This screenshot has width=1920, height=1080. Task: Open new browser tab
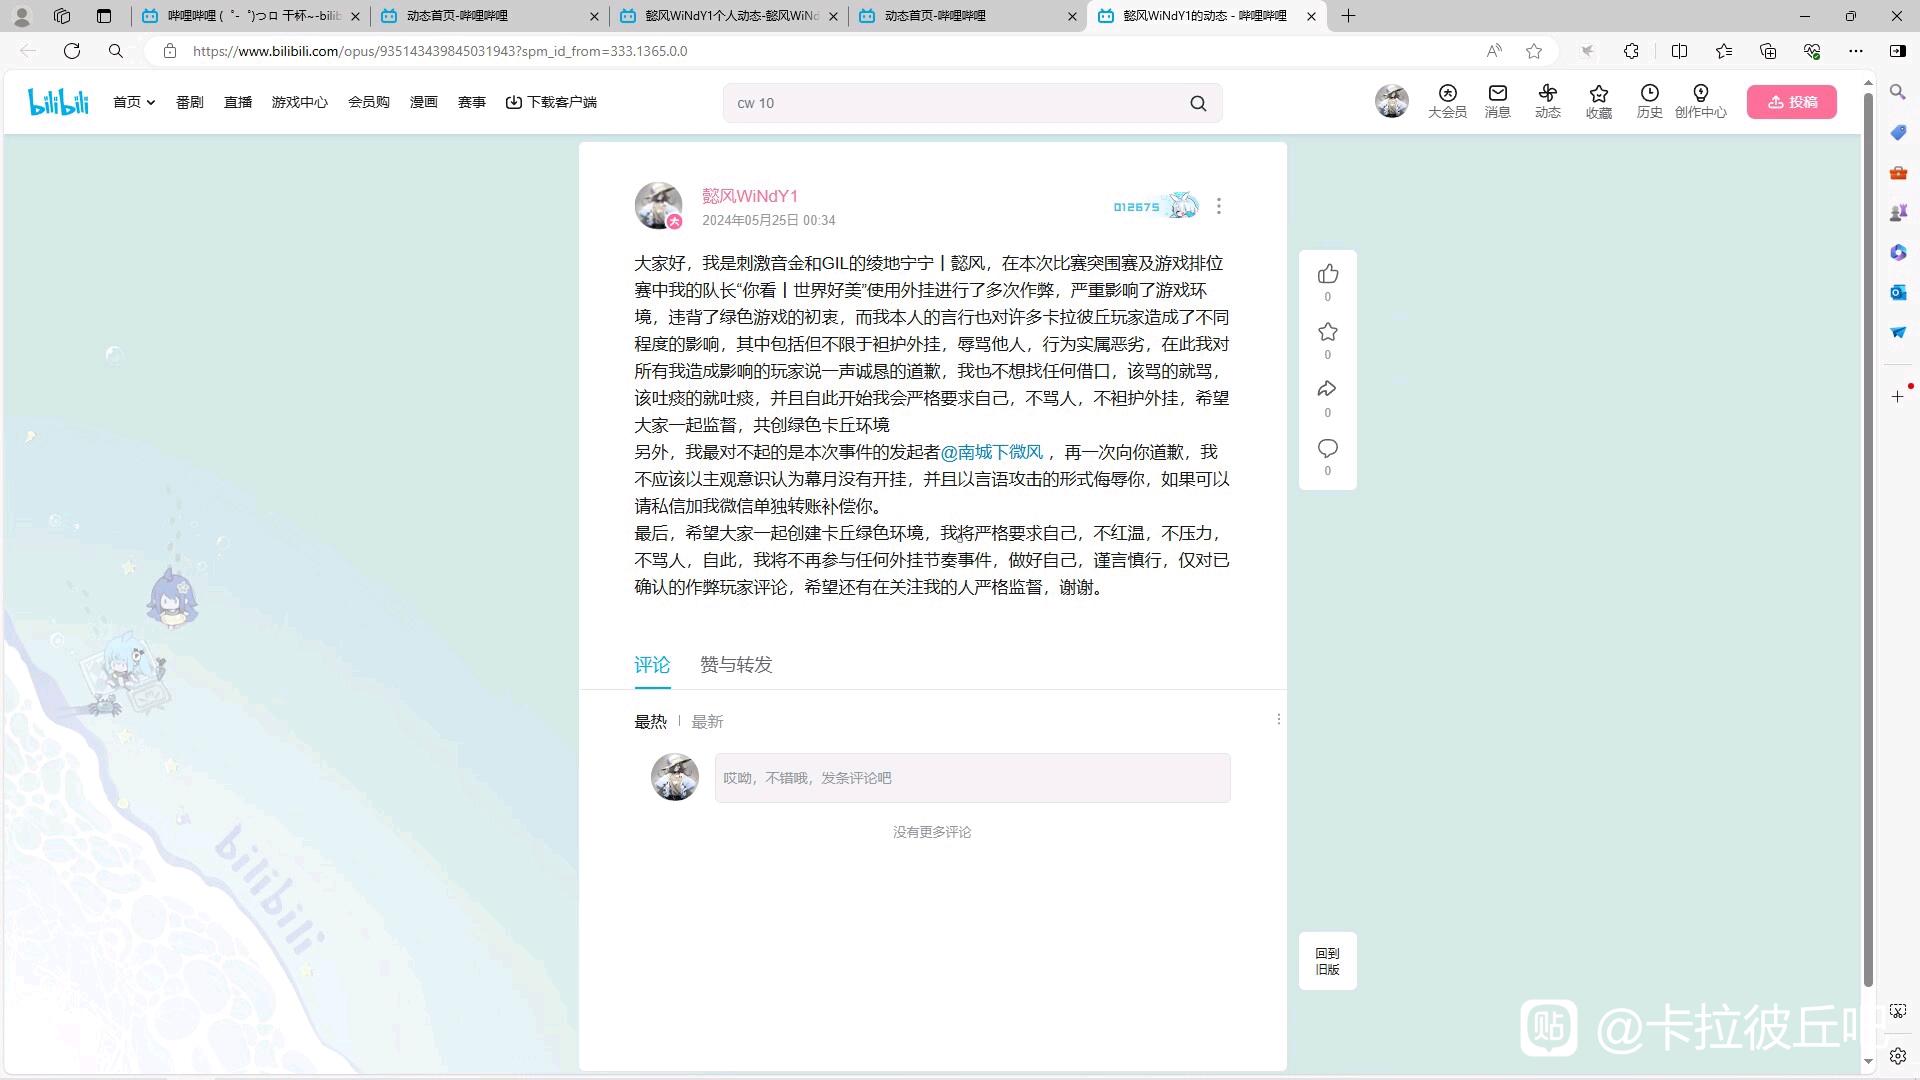[x=1348, y=16]
